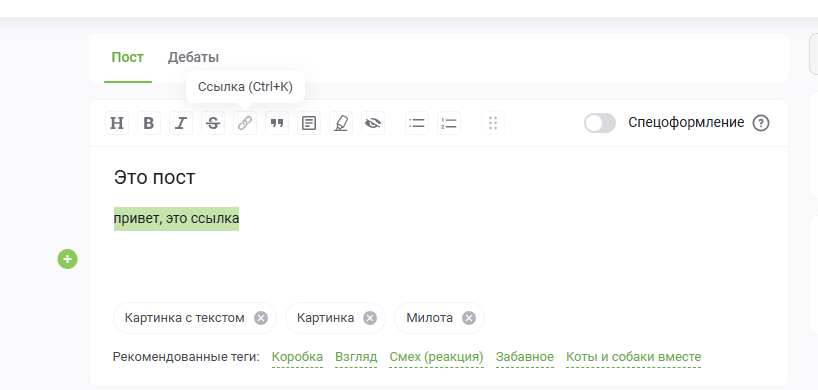Create a bulleted list
Screen dimensions: 818x390
[x=417, y=123]
